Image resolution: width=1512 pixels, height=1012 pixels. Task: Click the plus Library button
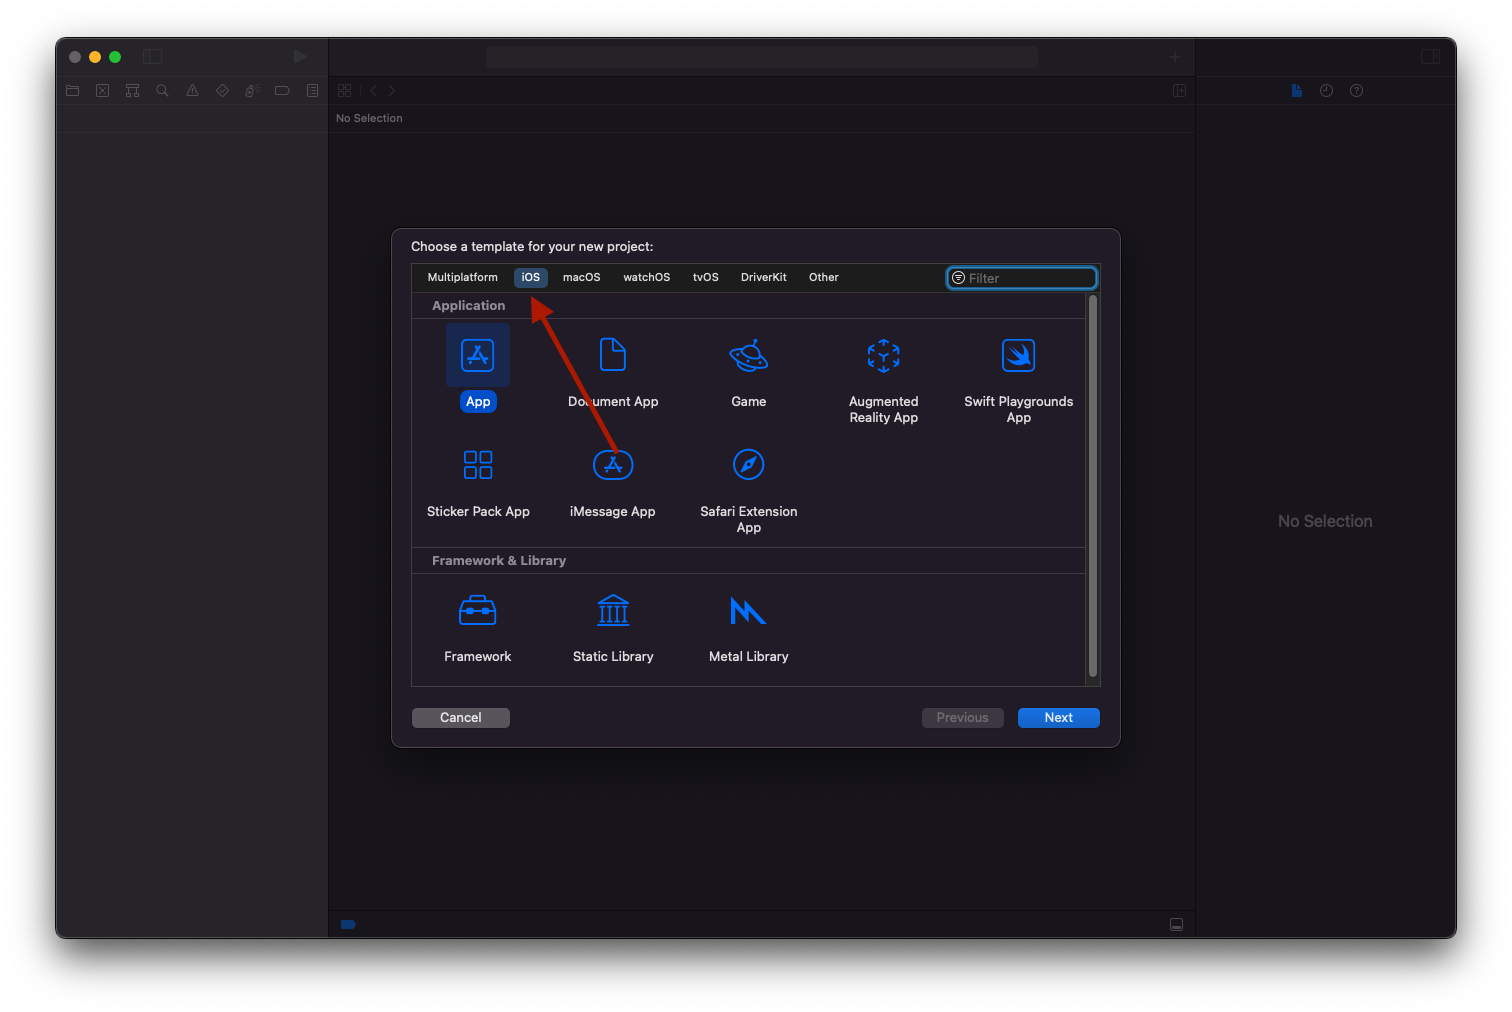click(x=1175, y=57)
